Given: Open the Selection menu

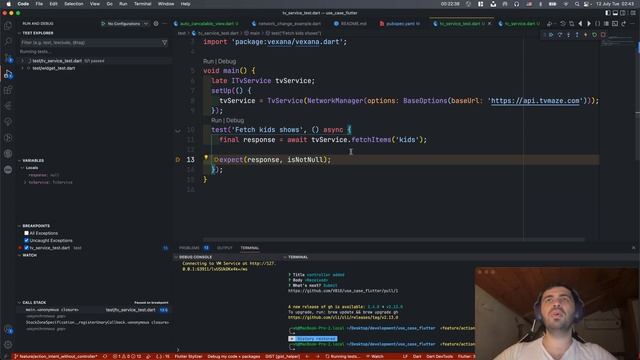Looking at the screenshot, I should [x=74, y=4].
